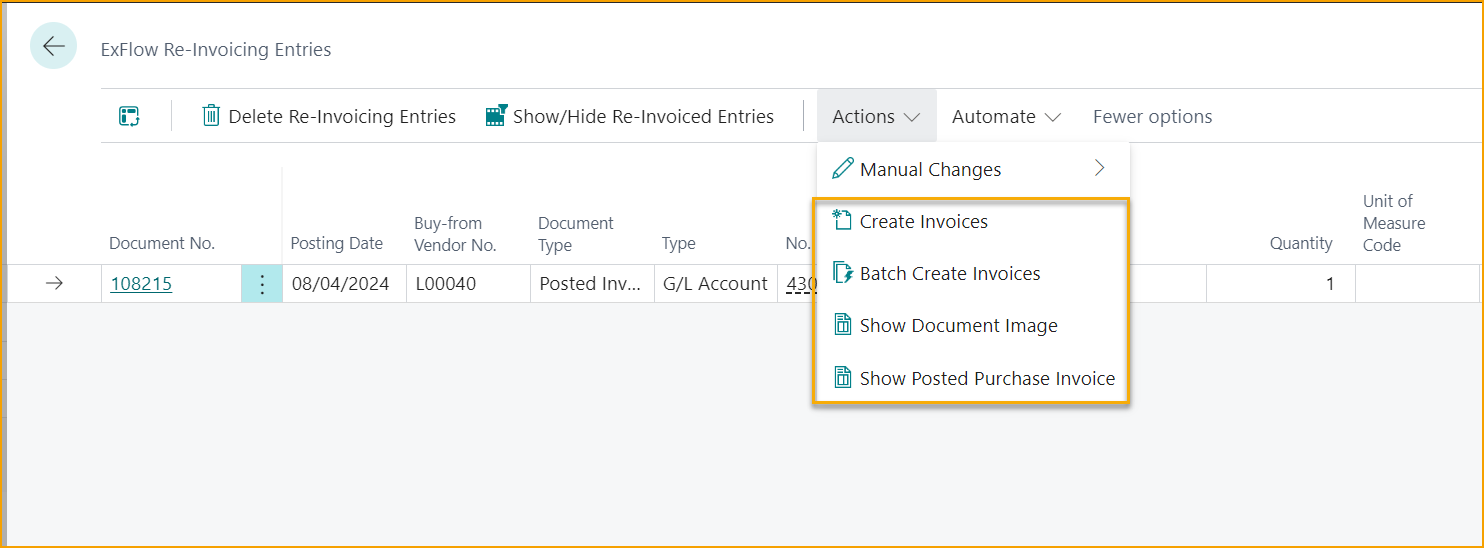Select the row using its arrow indicator
Screen dimensions: 1484x548
[x=54, y=284]
